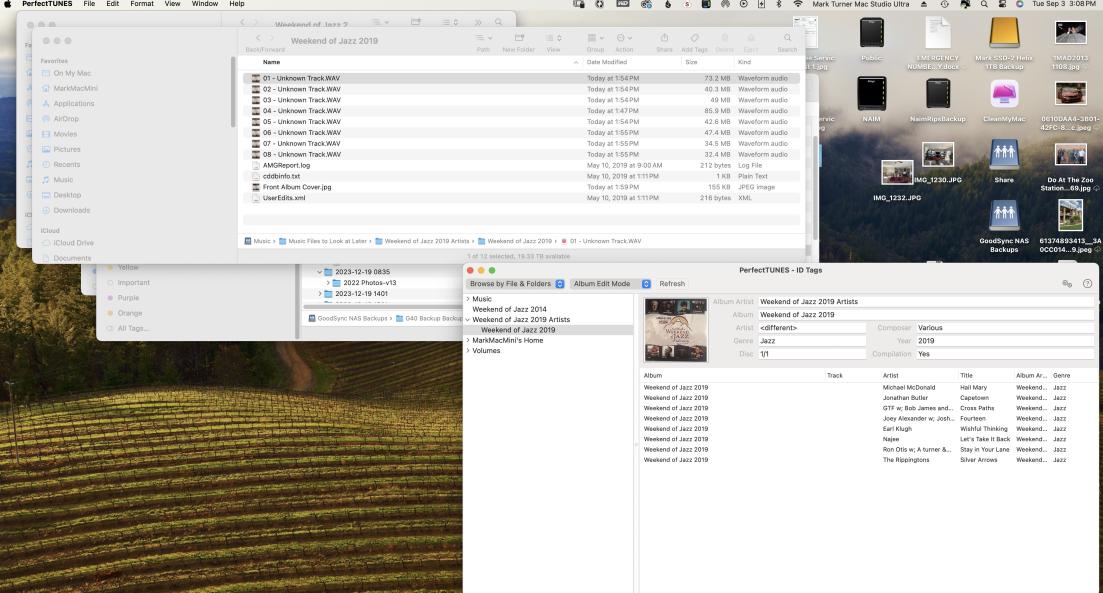Select the Earl Klugh Wishful Thinking row
The height and width of the screenshot is (593, 1103).
pos(869,429)
